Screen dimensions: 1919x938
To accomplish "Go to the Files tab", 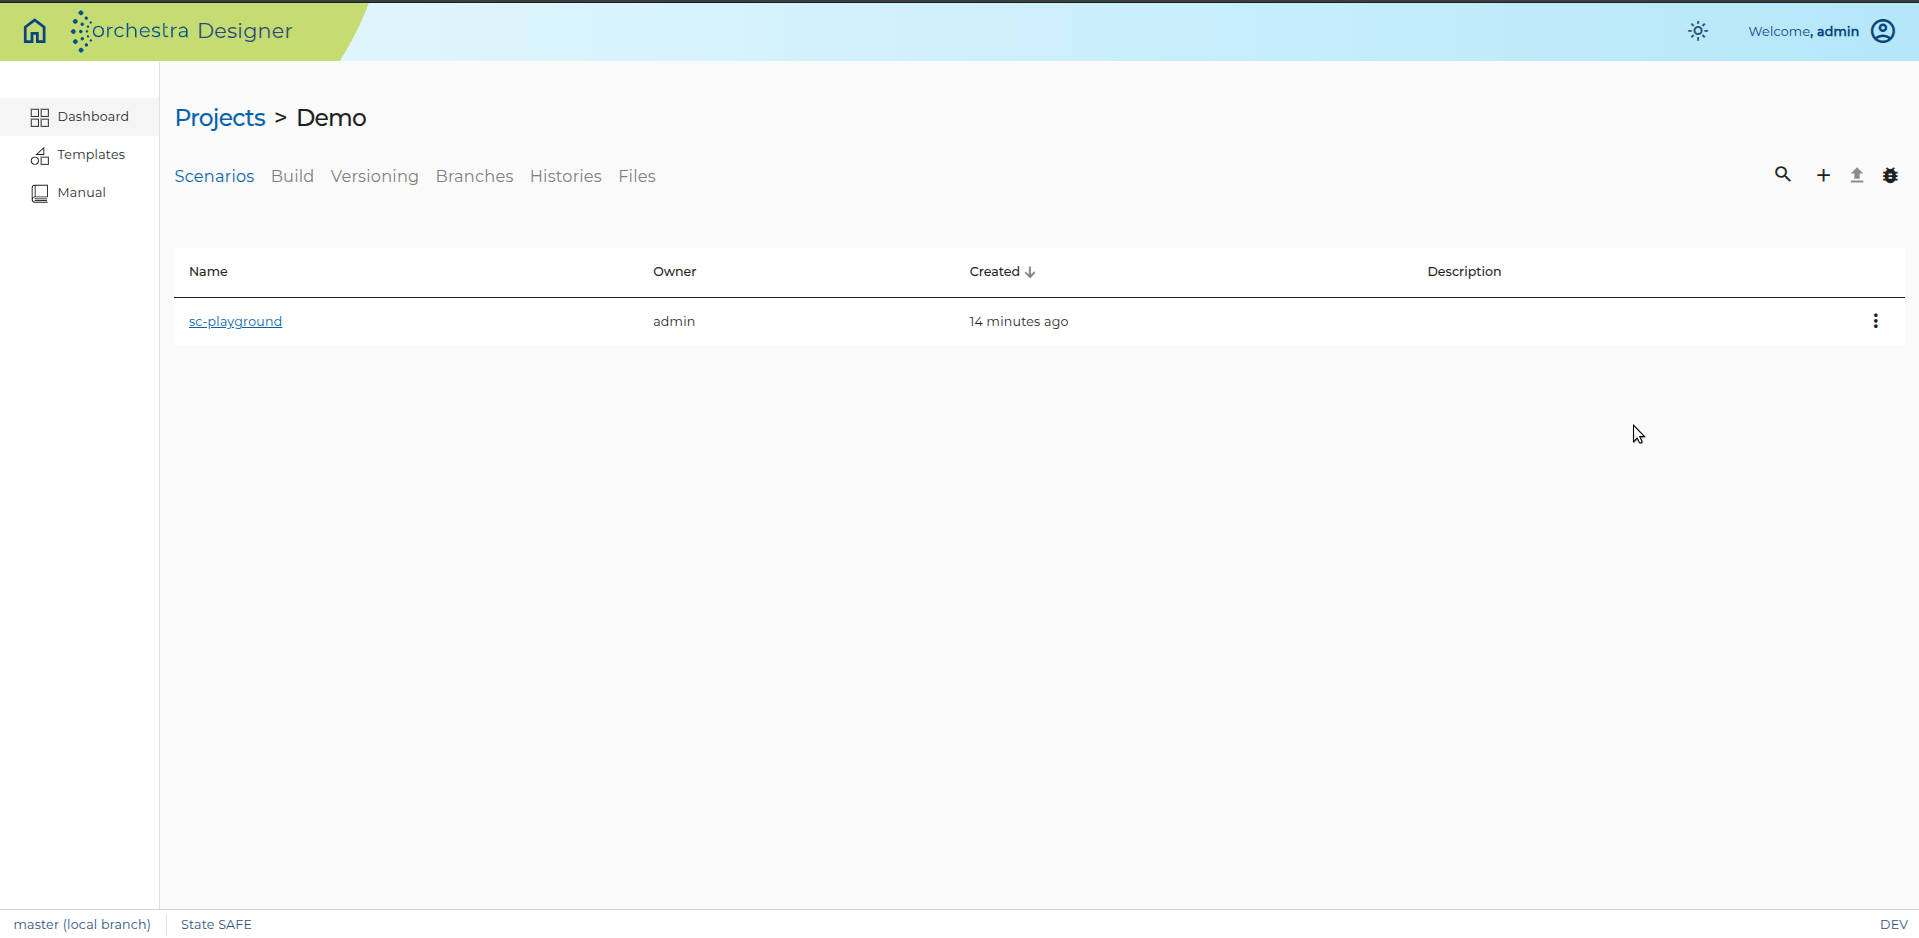I will click(637, 176).
